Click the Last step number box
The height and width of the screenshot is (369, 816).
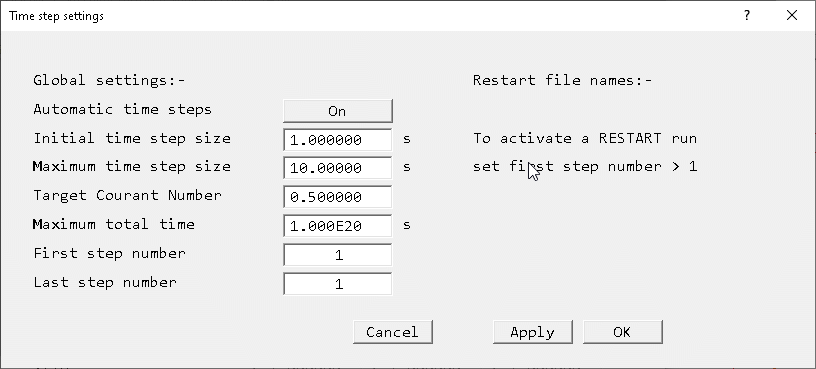[338, 284]
